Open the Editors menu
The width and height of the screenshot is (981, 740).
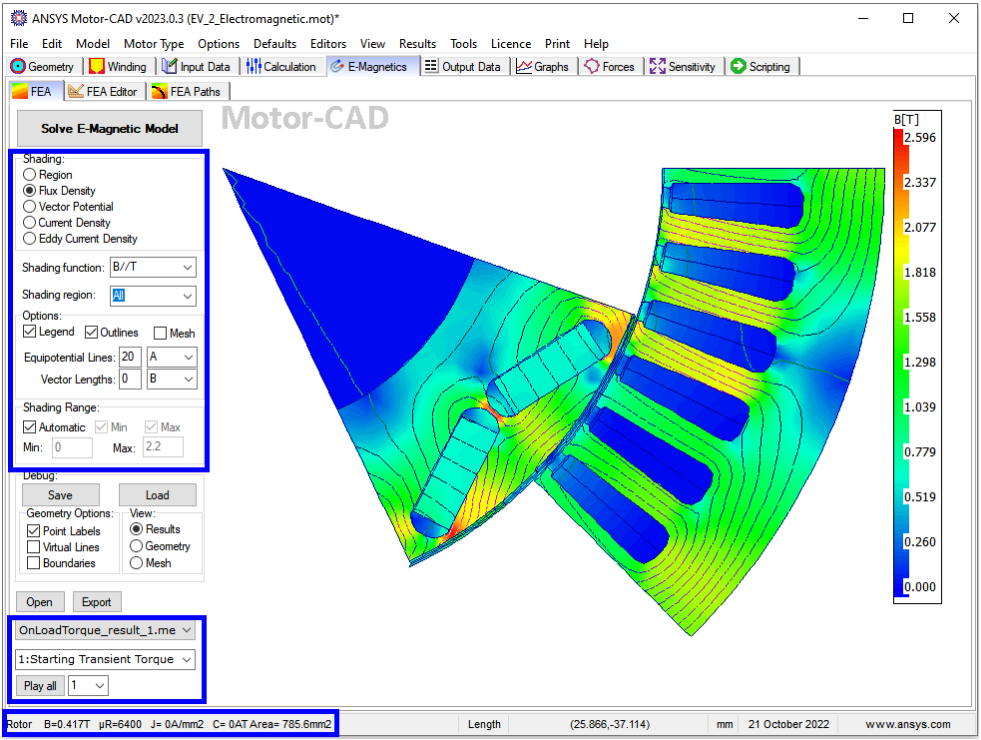[x=328, y=44]
